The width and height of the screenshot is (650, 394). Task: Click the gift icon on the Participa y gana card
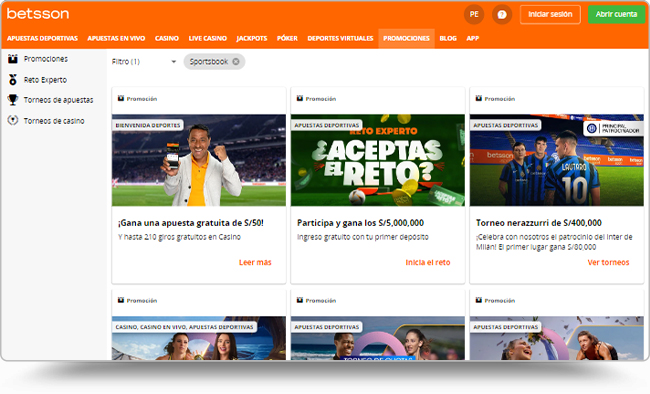click(x=300, y=98)
